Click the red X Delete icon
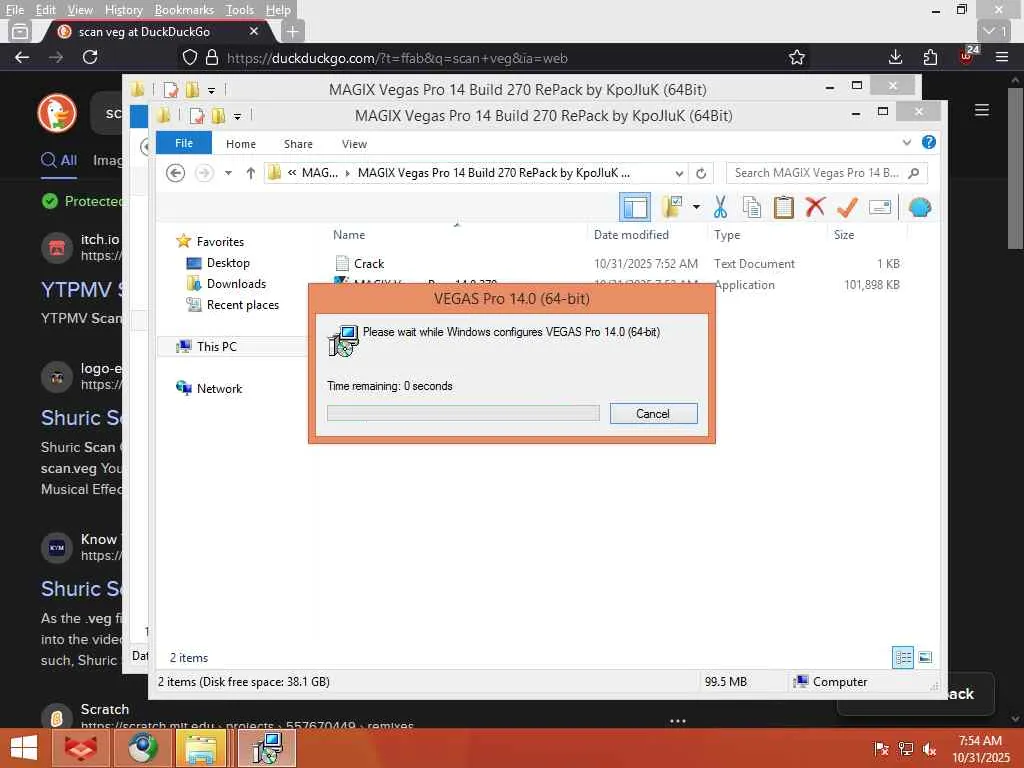 click(x=815, y=207)
